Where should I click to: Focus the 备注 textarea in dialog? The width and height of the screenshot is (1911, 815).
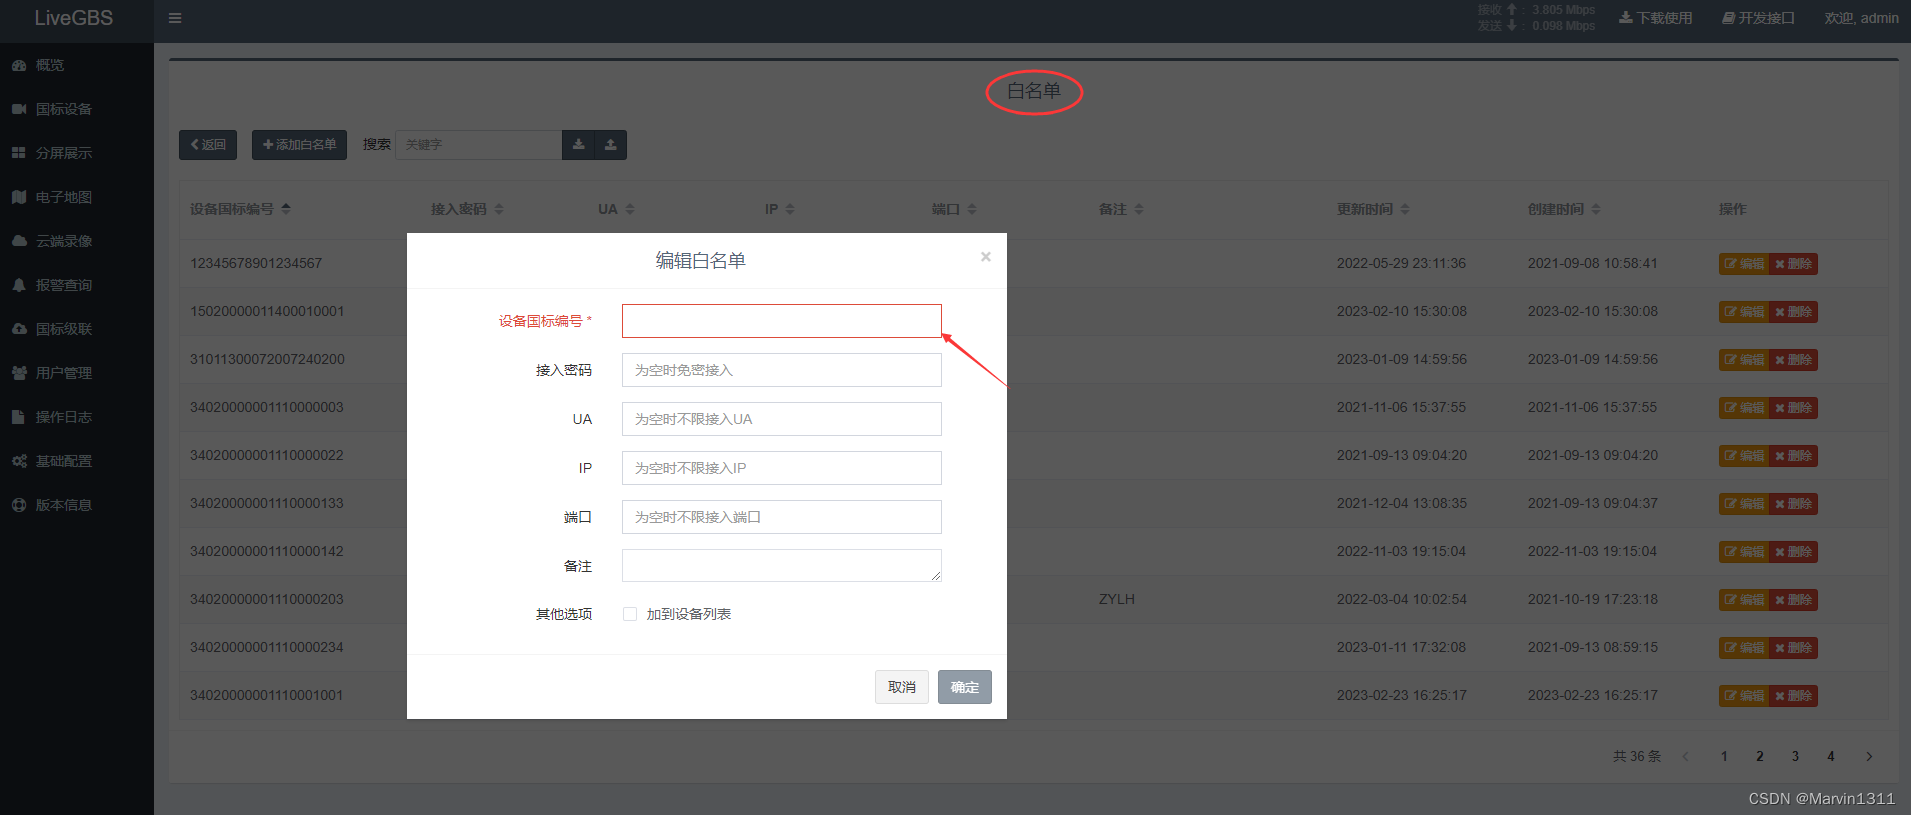(x=782, y=566)
